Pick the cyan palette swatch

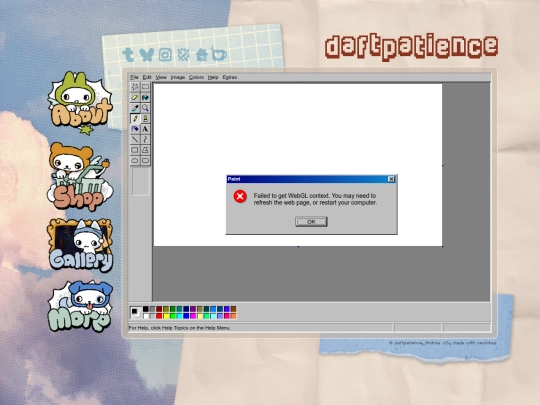[x=179, y=316]
